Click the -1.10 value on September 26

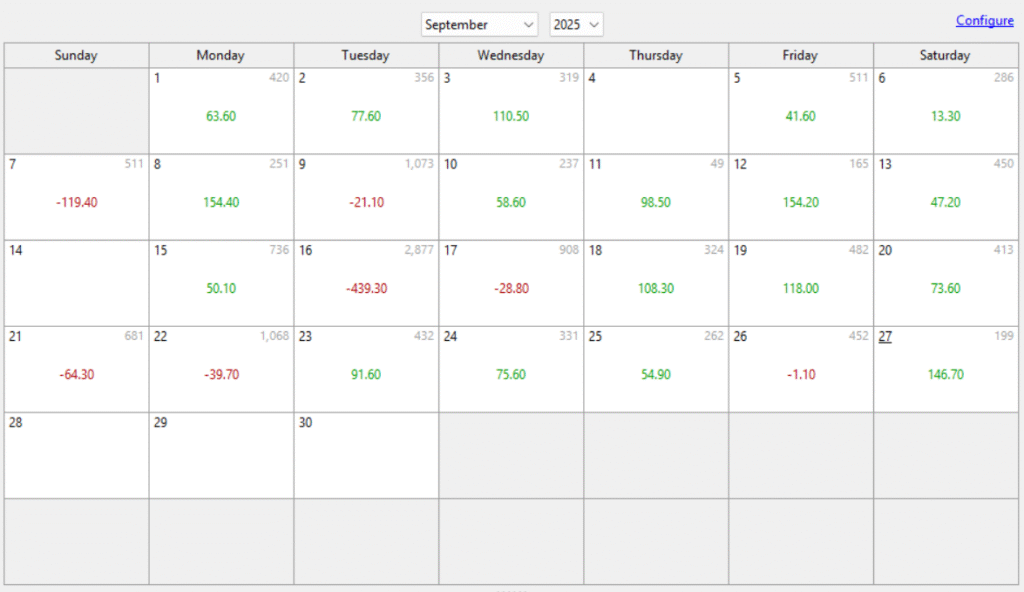tap(800, 374)
